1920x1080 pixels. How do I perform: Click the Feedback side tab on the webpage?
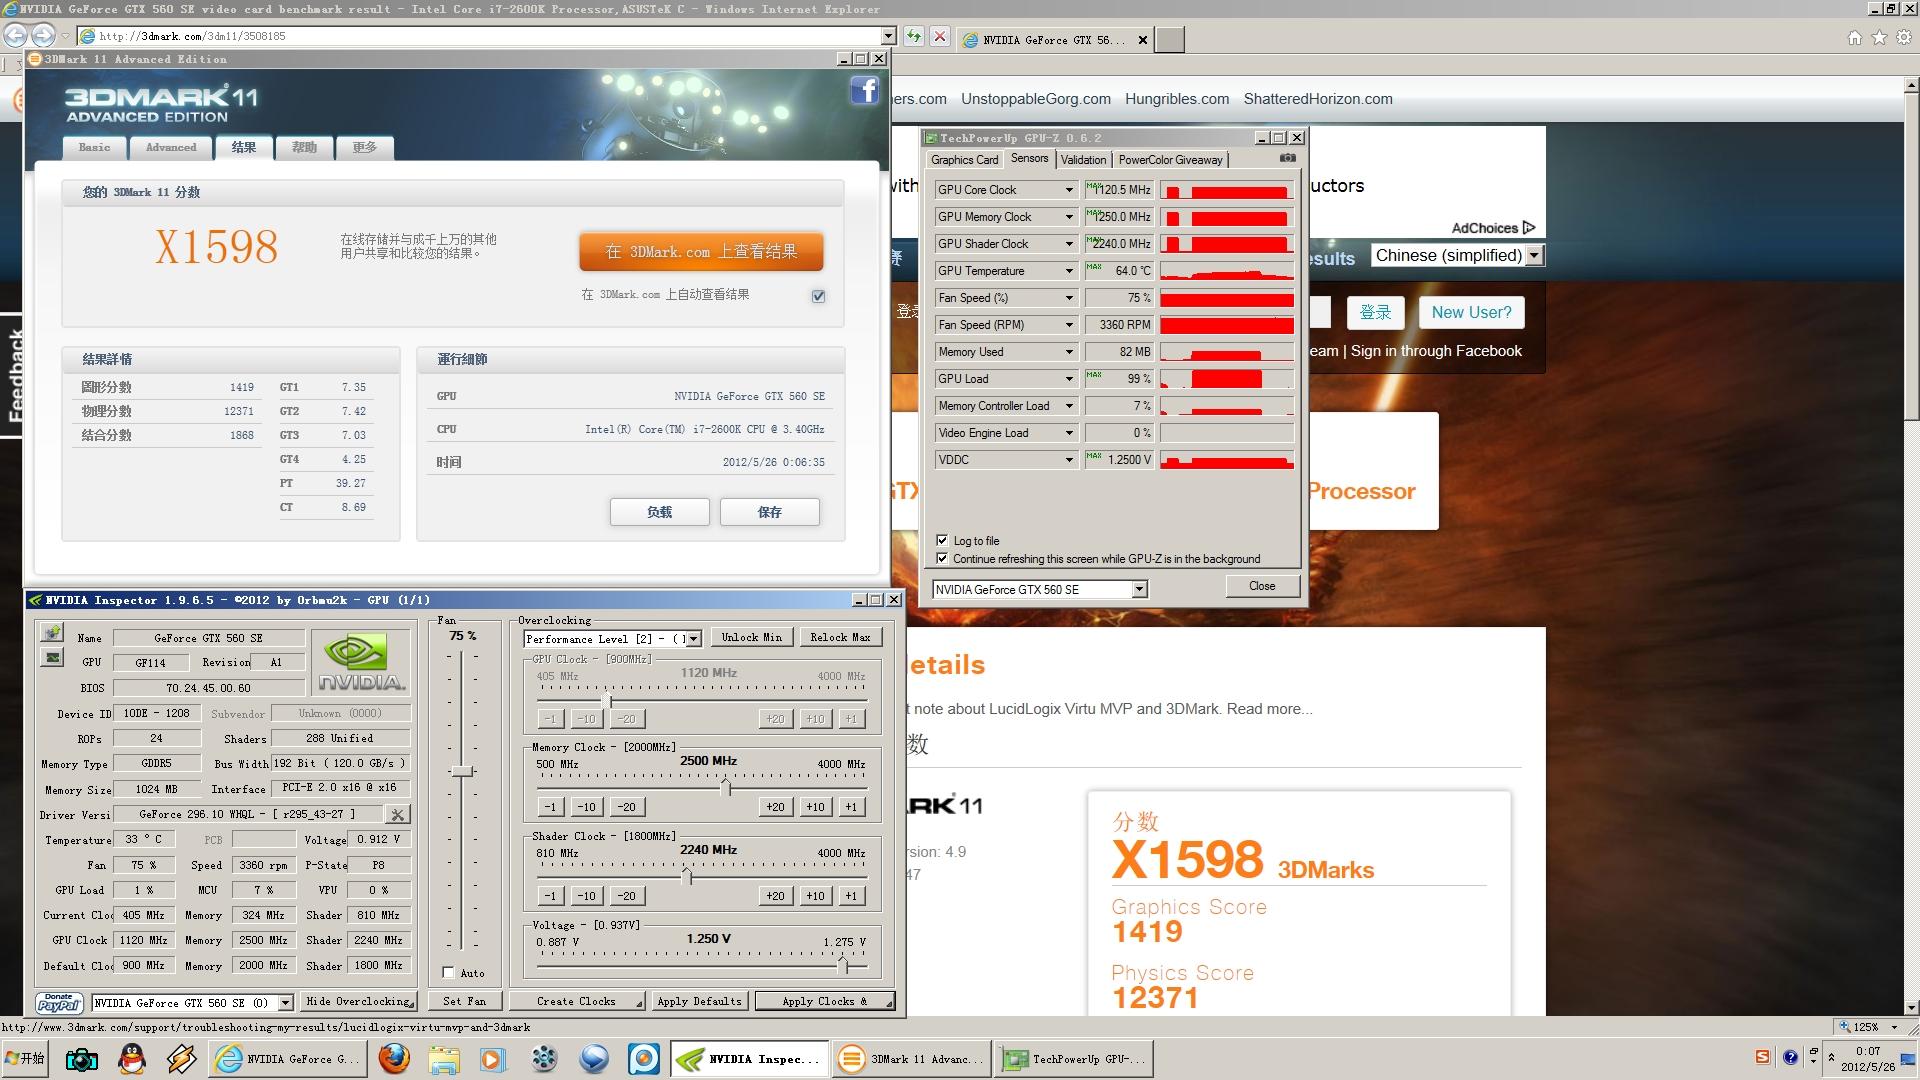[13, 375]
